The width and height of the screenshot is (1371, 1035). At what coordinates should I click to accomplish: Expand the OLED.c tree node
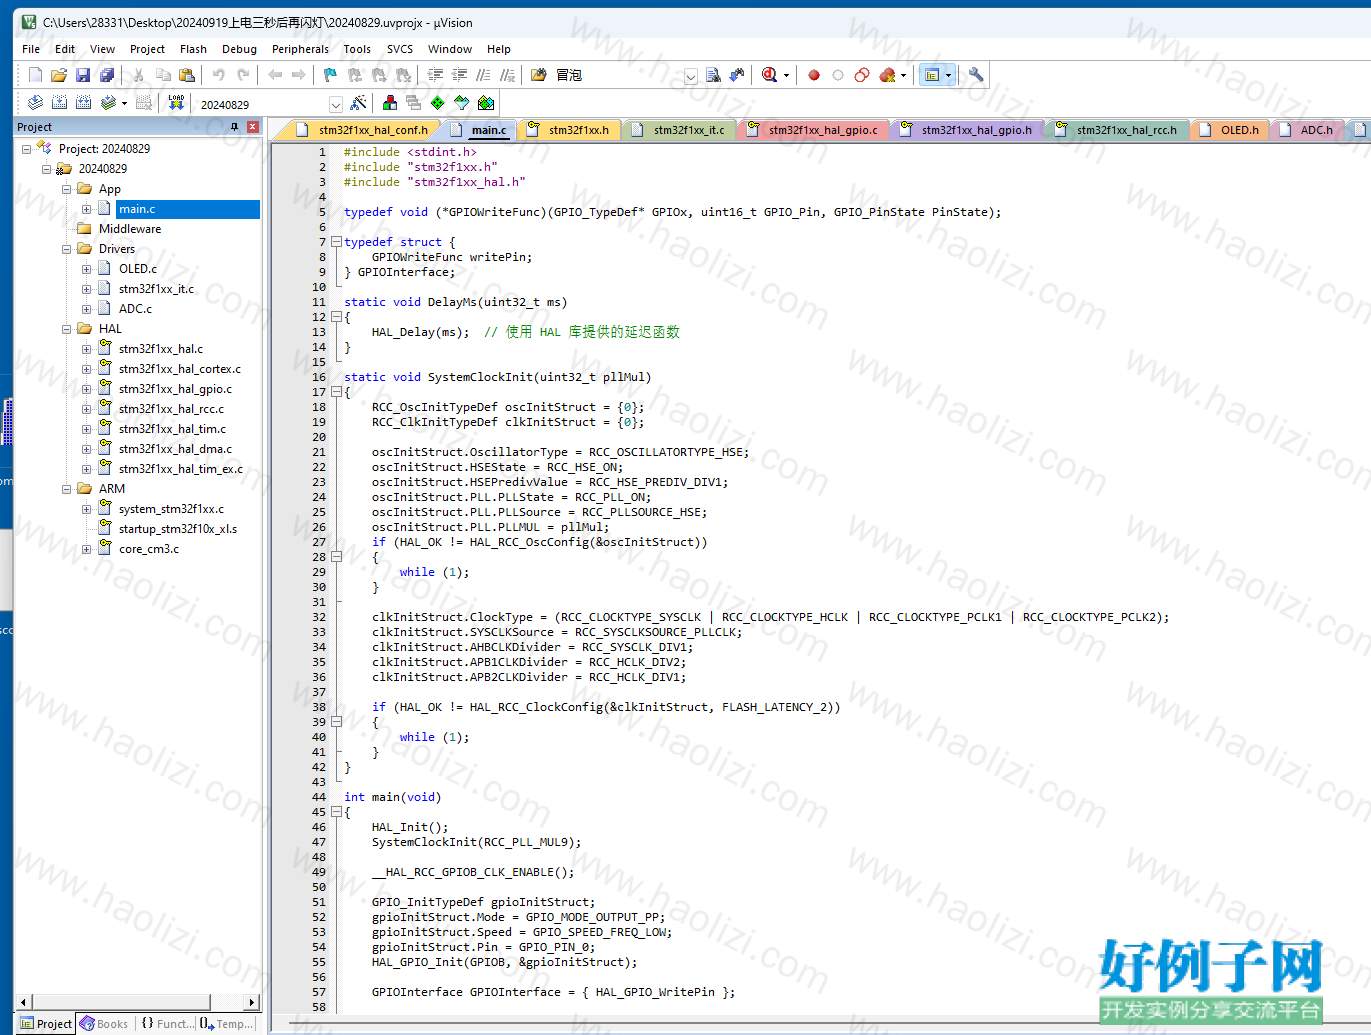(x=87, y=269)
